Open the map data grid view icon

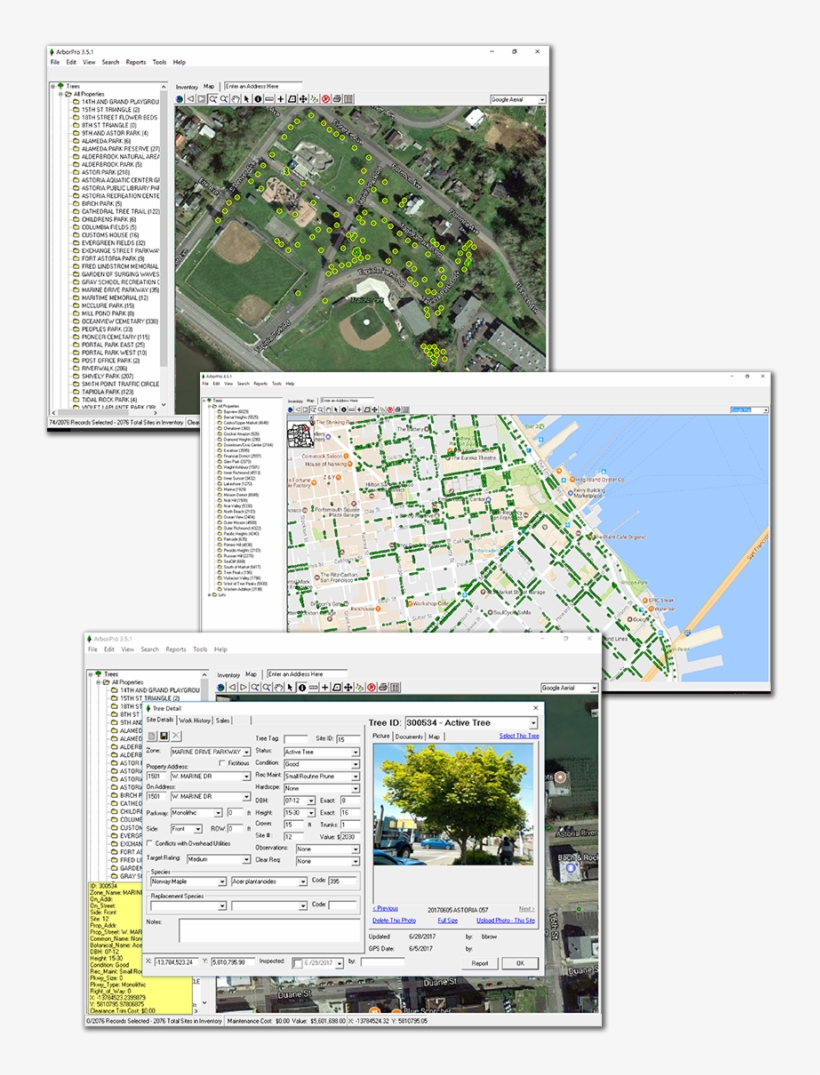point(392,687)
